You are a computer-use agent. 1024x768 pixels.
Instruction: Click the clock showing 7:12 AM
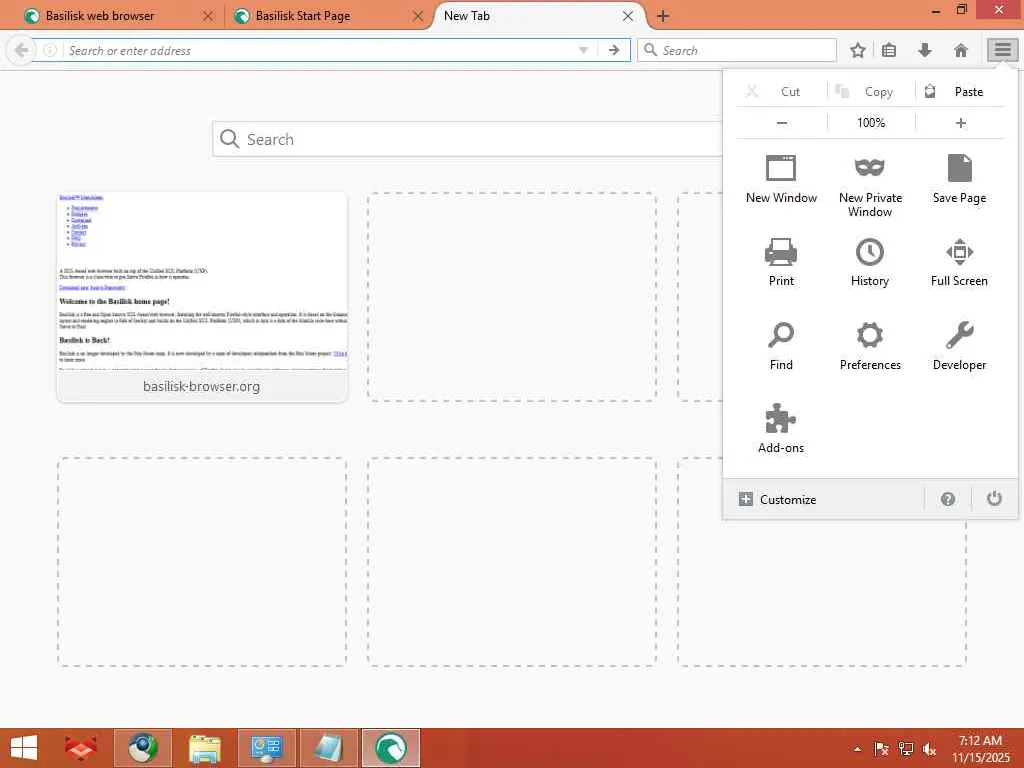click(980, 741)
